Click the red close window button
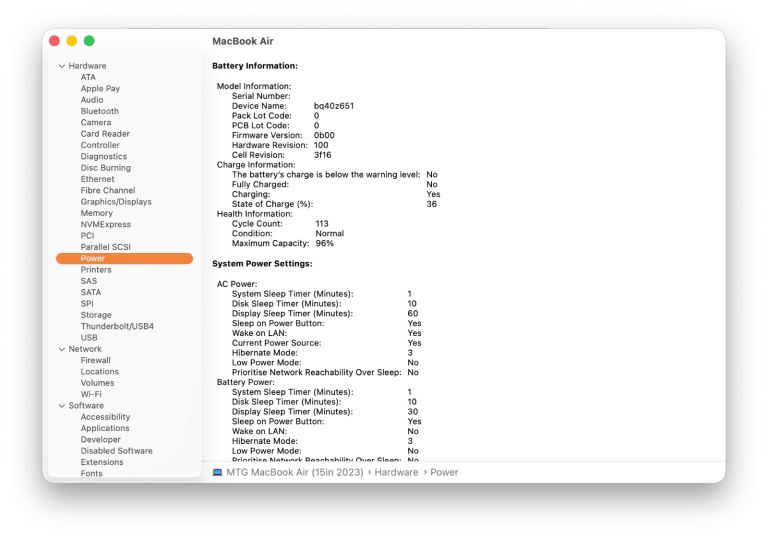The image size is (768, 539). [x=55, y=41]
